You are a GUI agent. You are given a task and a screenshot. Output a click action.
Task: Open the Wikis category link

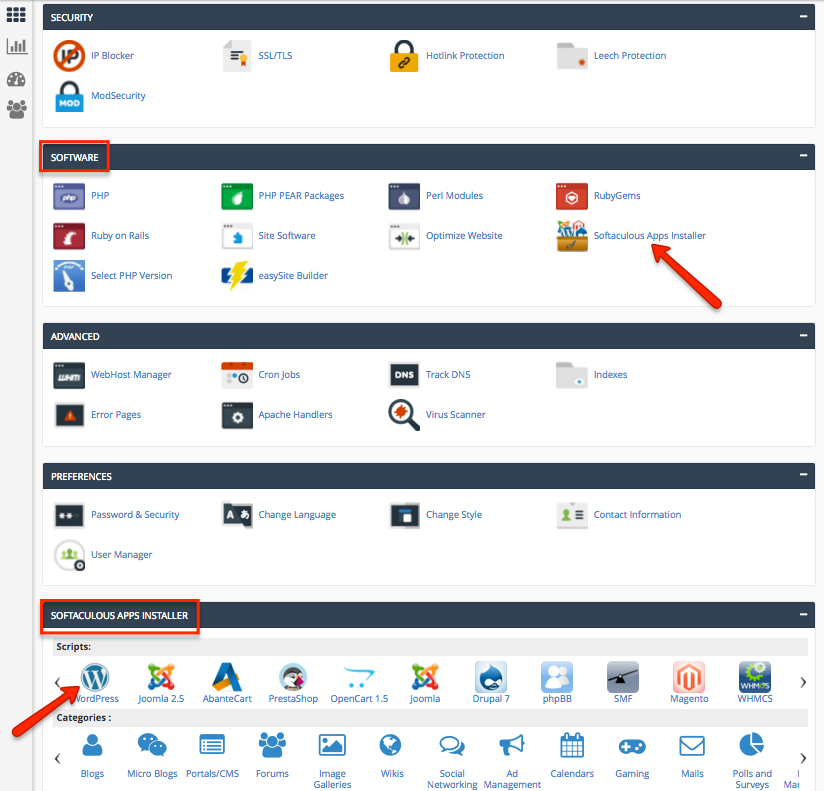tap(392, 774)
